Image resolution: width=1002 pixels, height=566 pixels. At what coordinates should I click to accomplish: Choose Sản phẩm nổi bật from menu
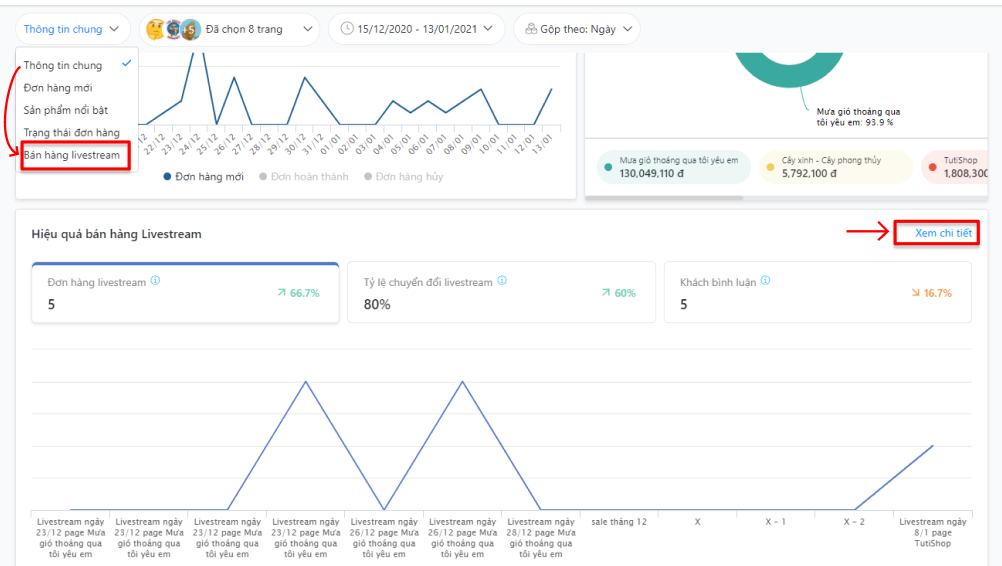coord(66,110)
